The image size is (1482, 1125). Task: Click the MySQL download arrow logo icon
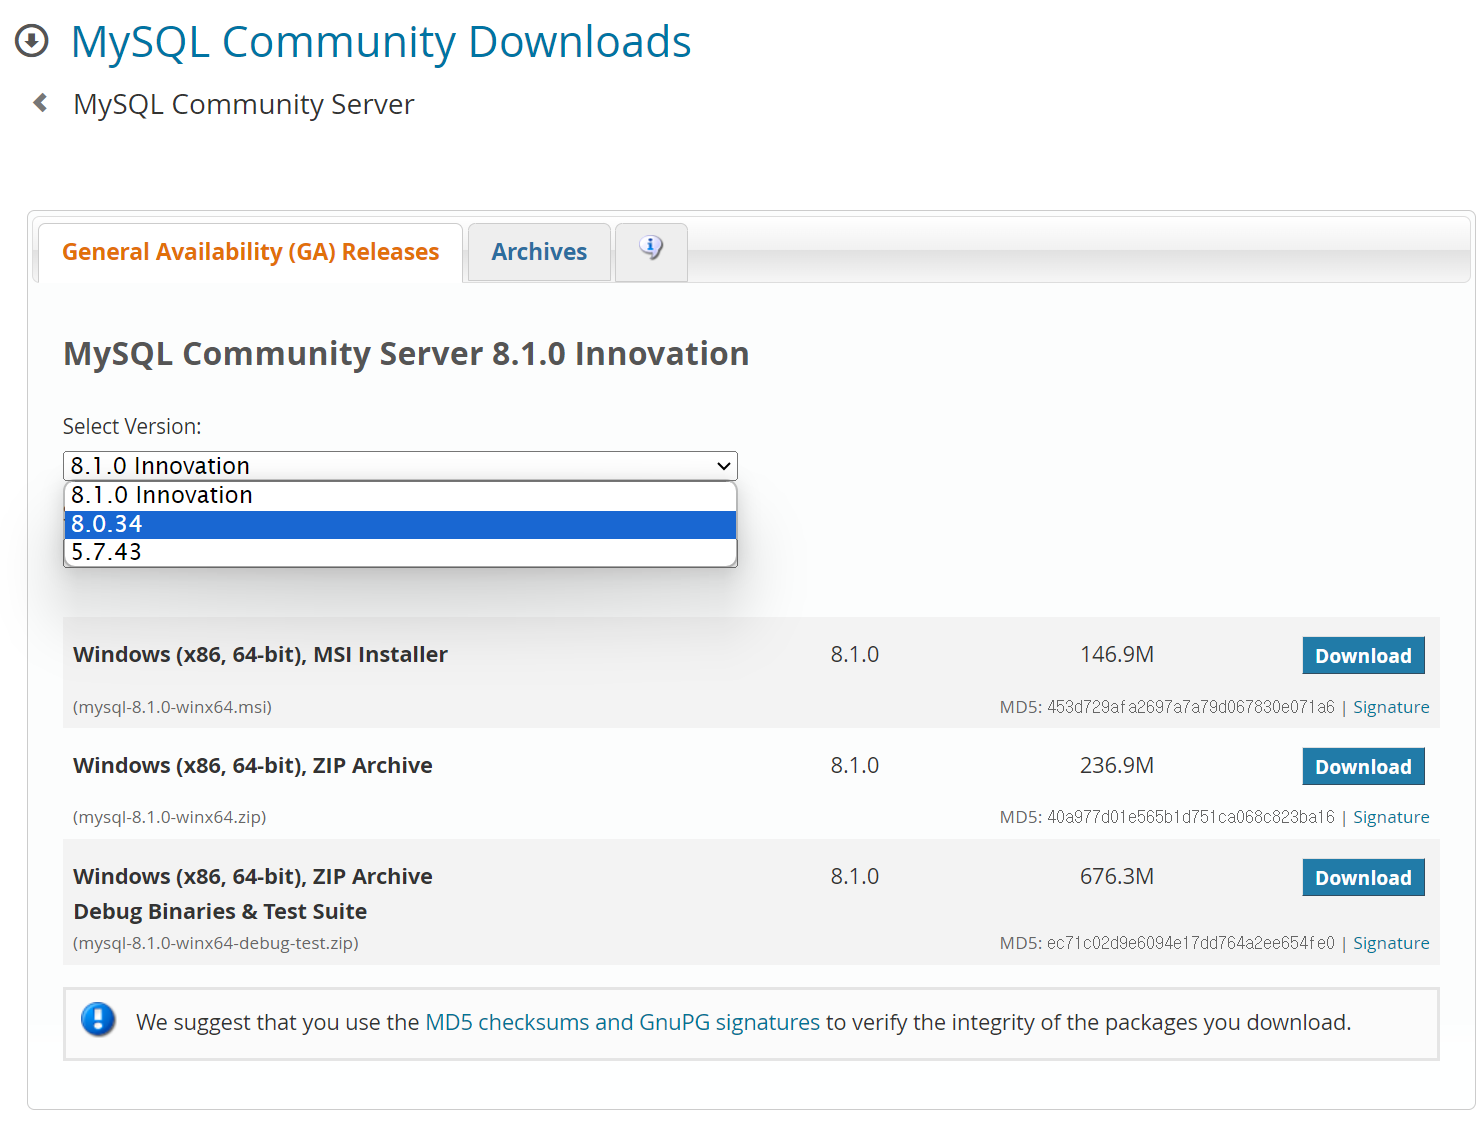click(x=31, y=40)
